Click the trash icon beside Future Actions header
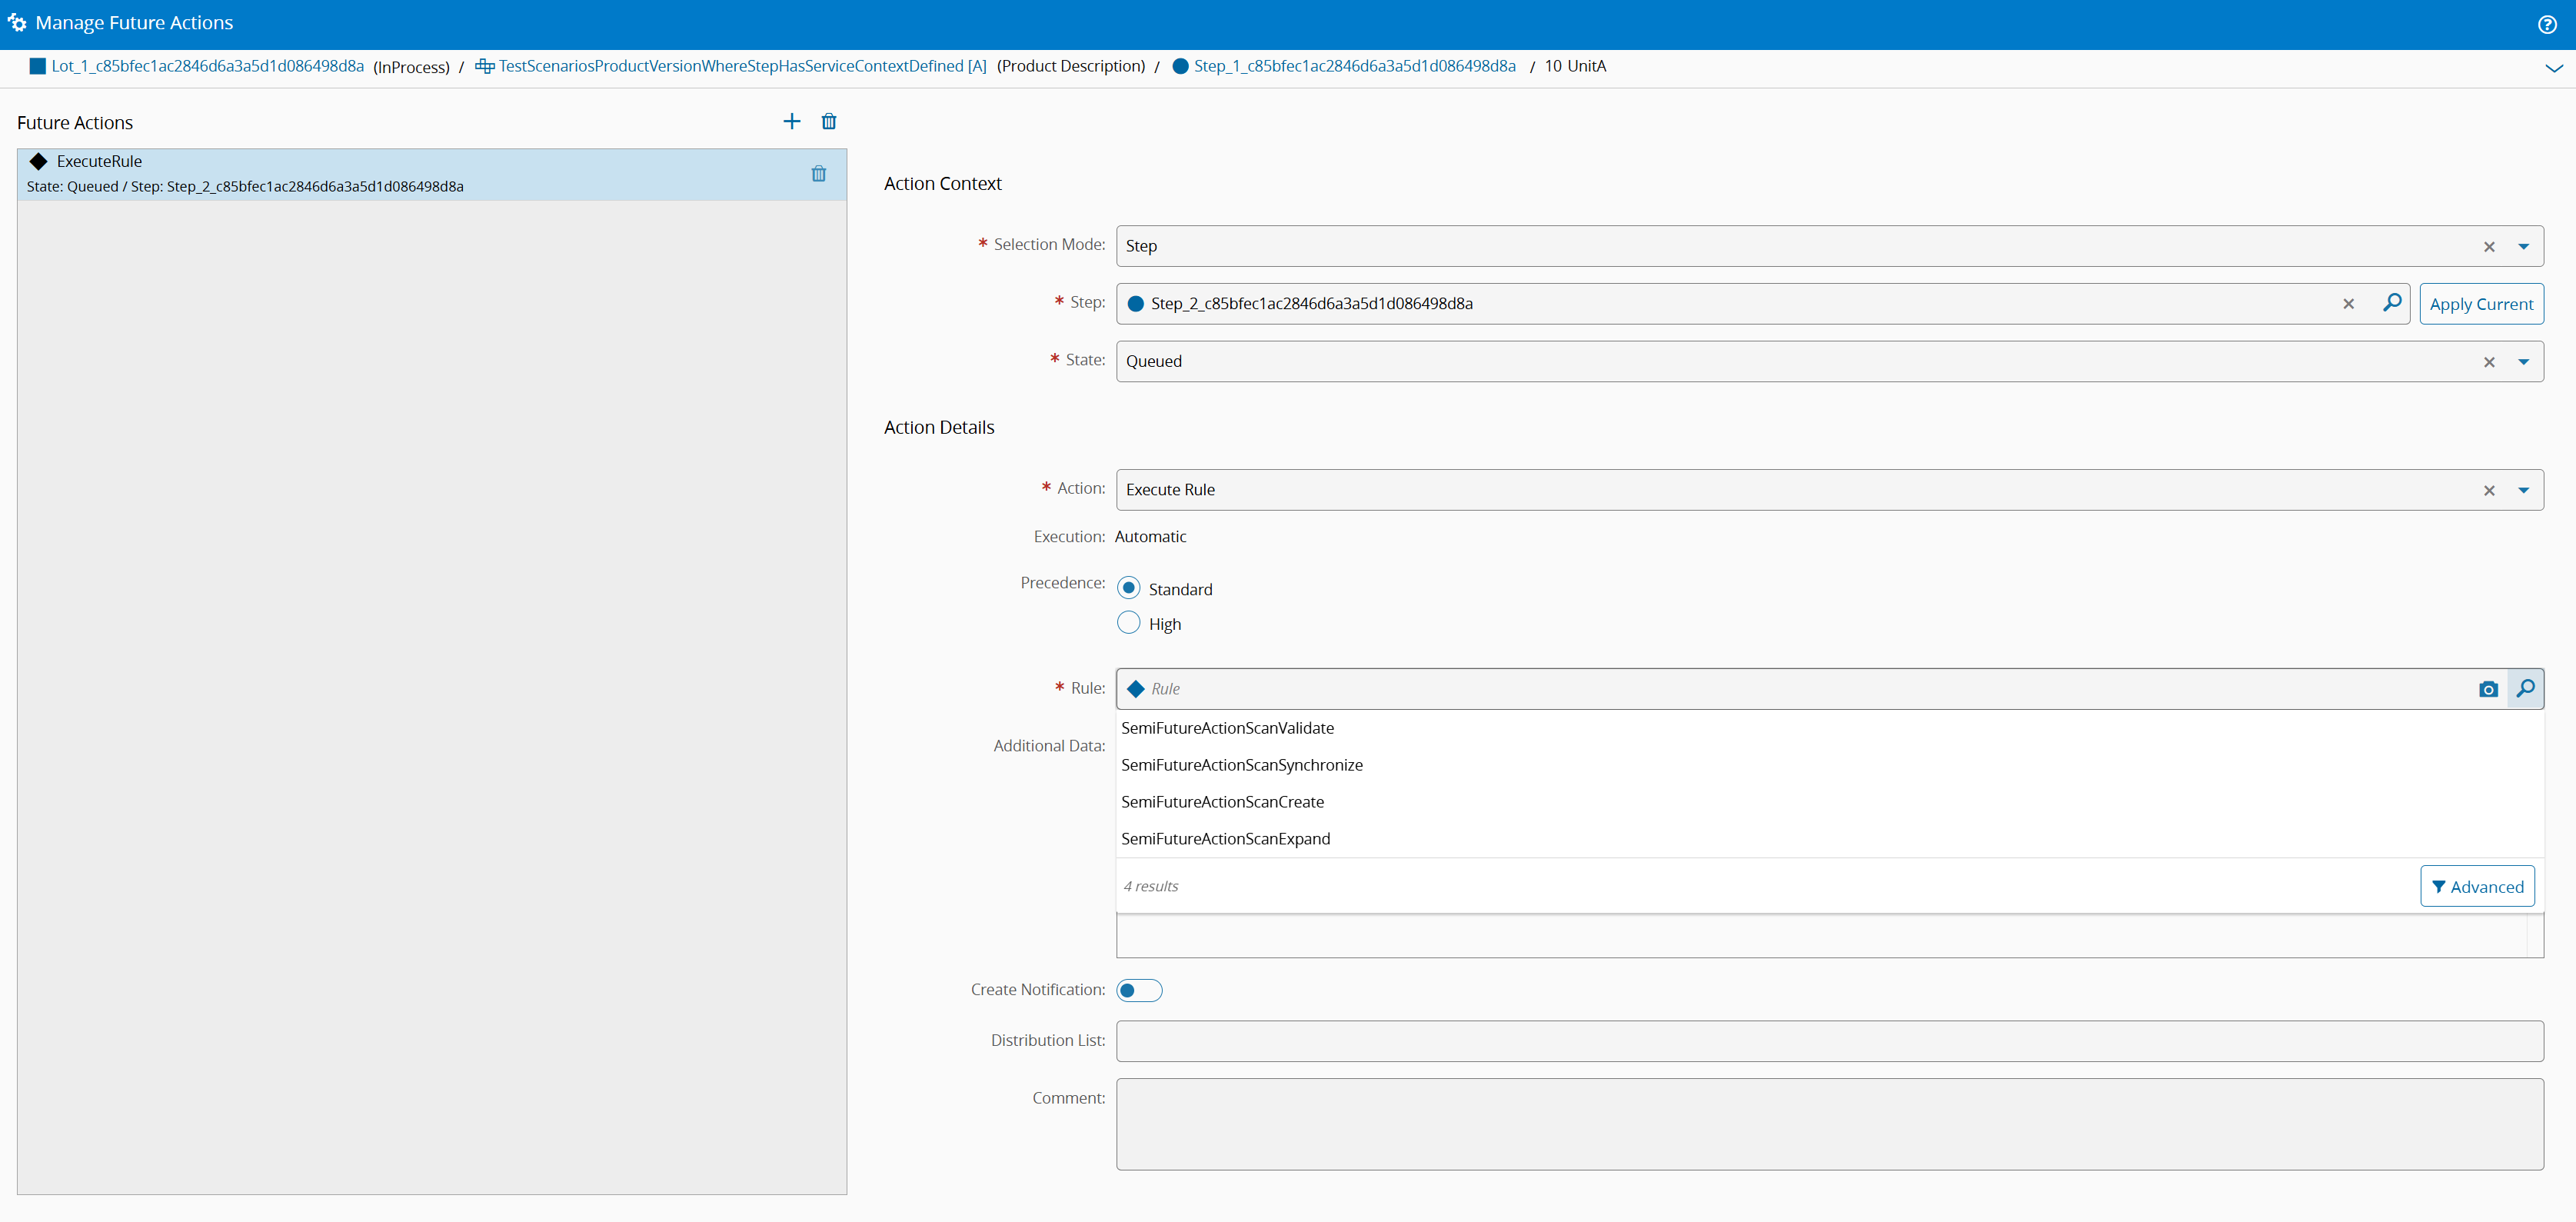This screenshot has width=2576, height=1222. point(828,121)
